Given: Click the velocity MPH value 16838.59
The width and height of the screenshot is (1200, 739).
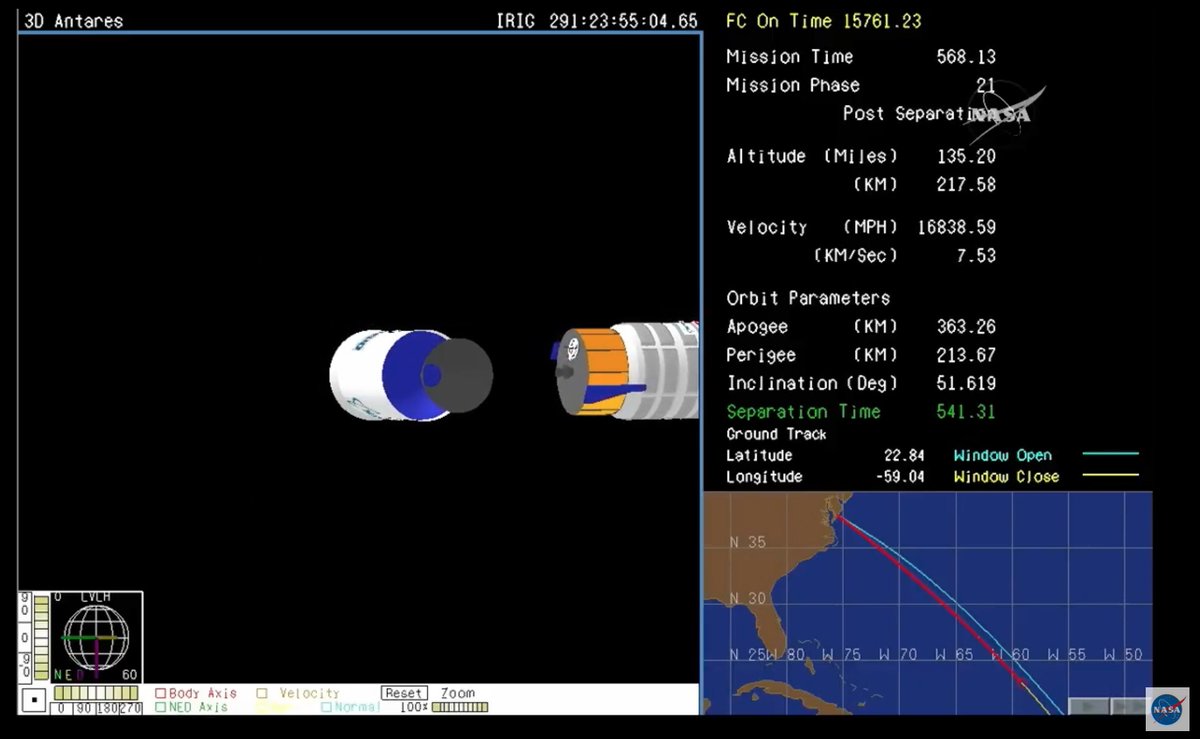Looking at the screenshot, I should [956, 228].
